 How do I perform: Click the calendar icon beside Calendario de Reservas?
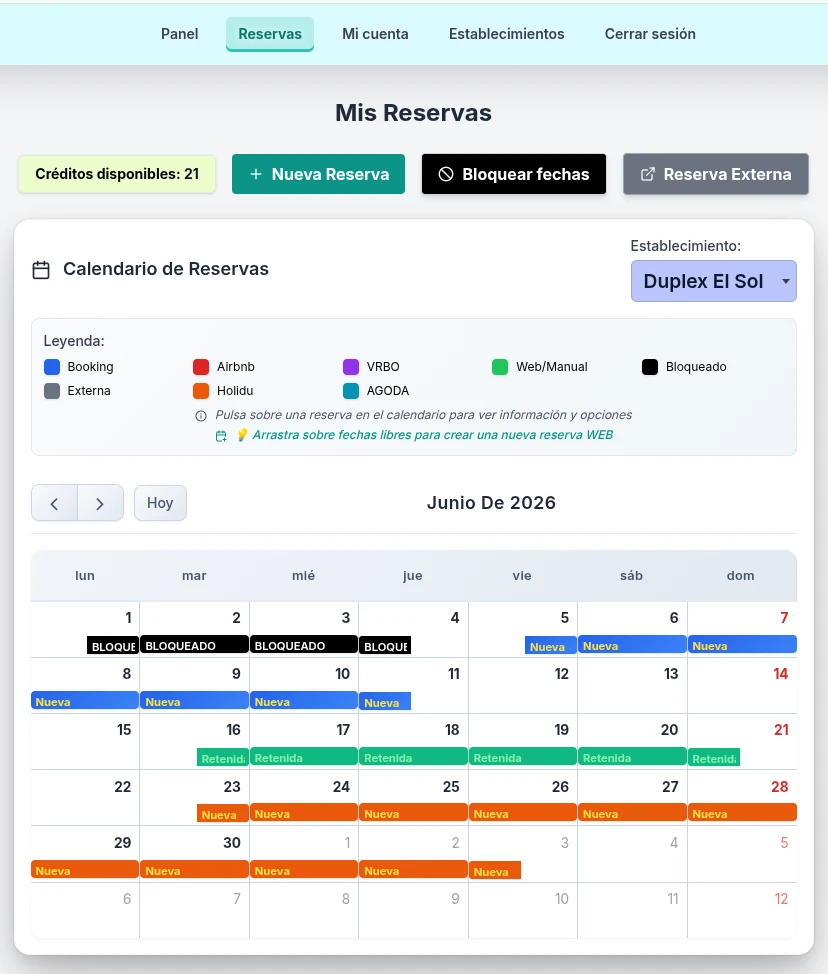[x=41, y=270]
